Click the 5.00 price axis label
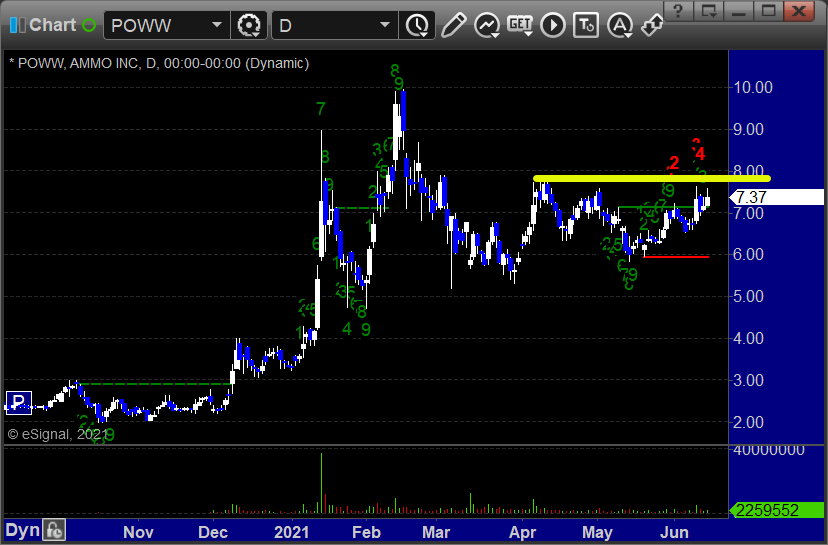 [748, 296]
